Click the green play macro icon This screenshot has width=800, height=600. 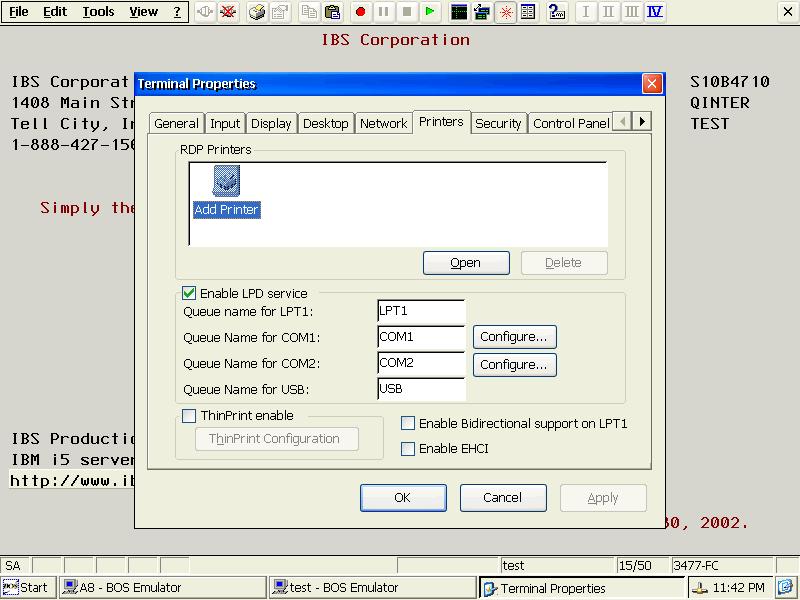(430, 12)
